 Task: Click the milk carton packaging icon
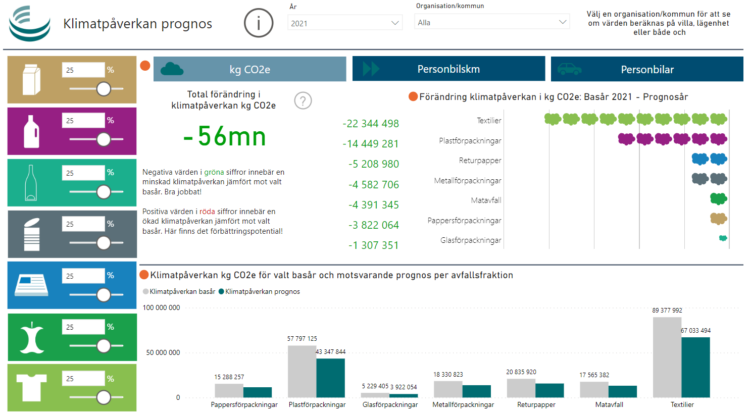point(32,79)
